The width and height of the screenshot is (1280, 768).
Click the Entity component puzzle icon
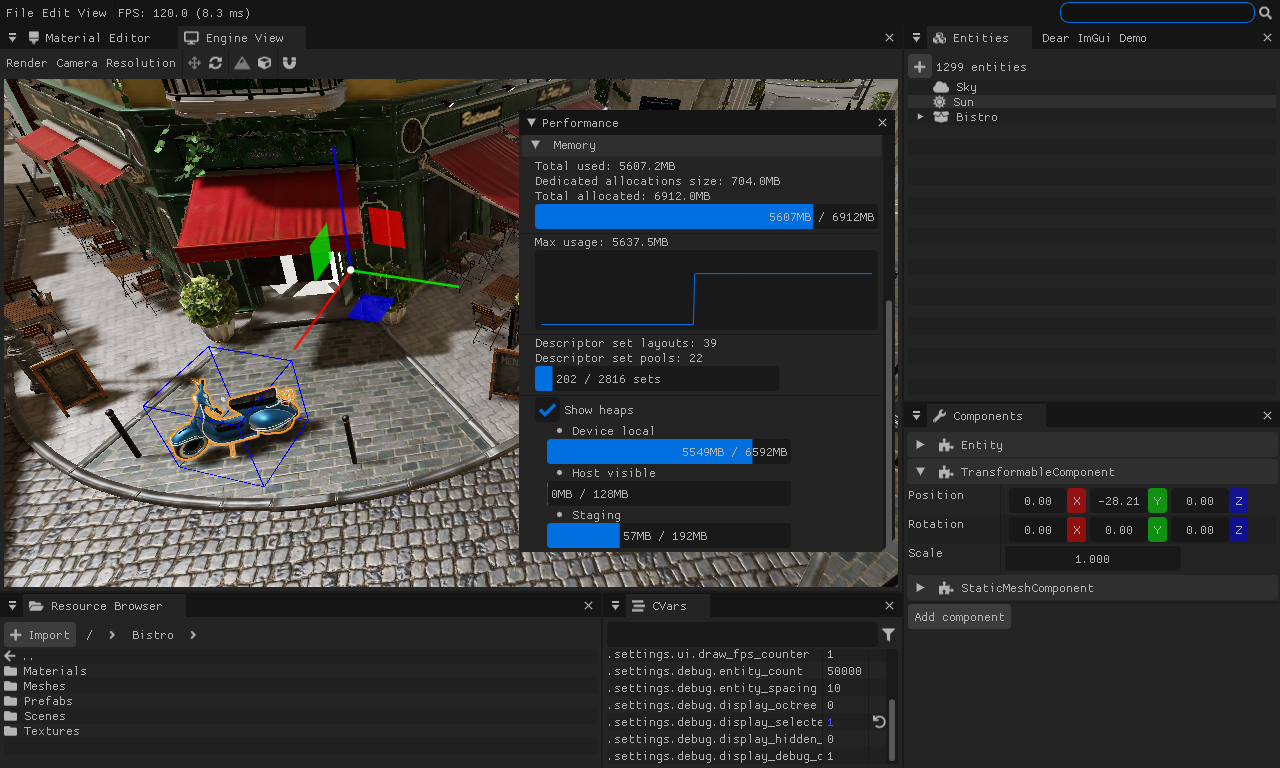(x=946, y=445)
